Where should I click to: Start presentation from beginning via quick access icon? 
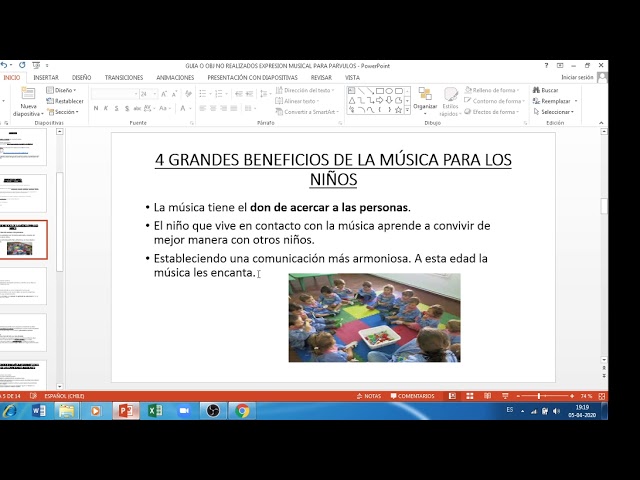click(x=36, y=65)
